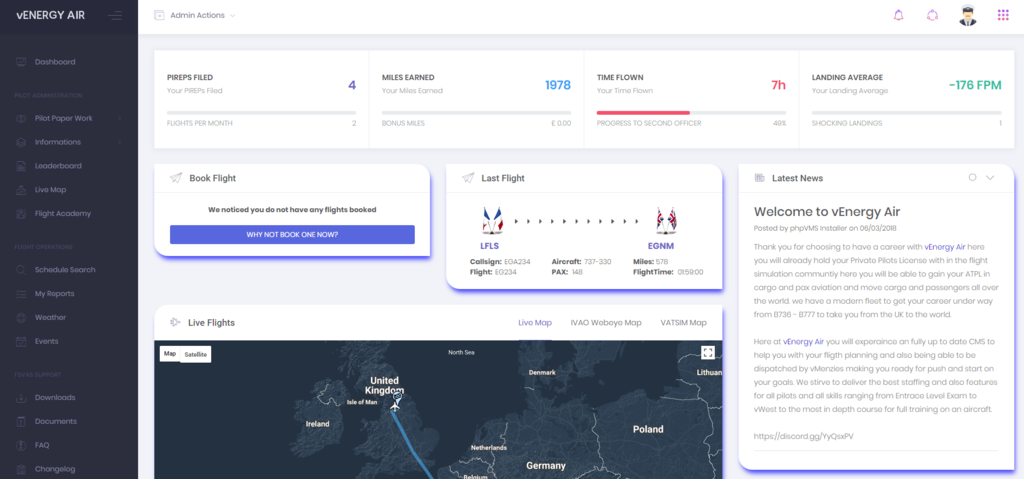Open Events in the sidebar

coord(46,341)
